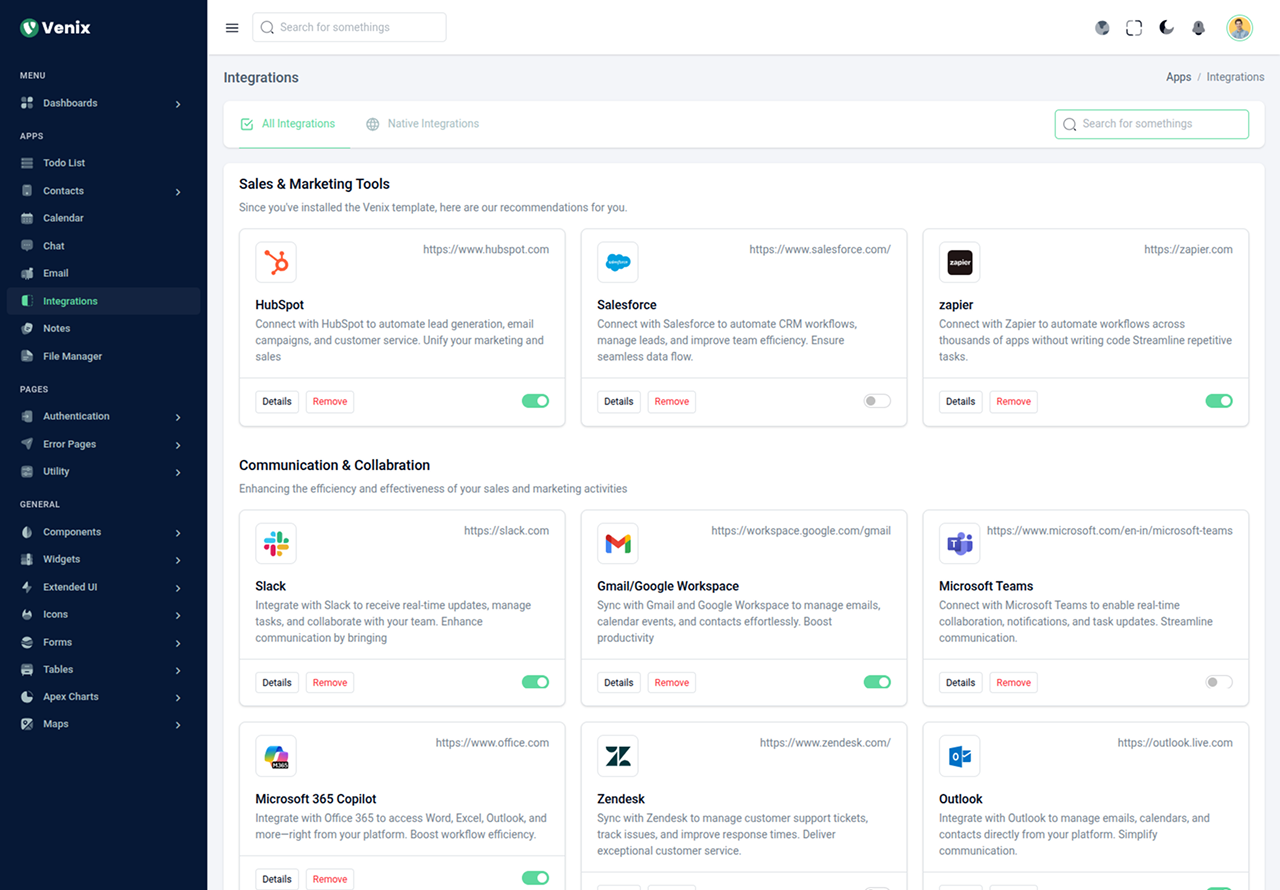1280x890 pixels.
Task: Toggle dark mode with the moon icon
Action: 1166,28
